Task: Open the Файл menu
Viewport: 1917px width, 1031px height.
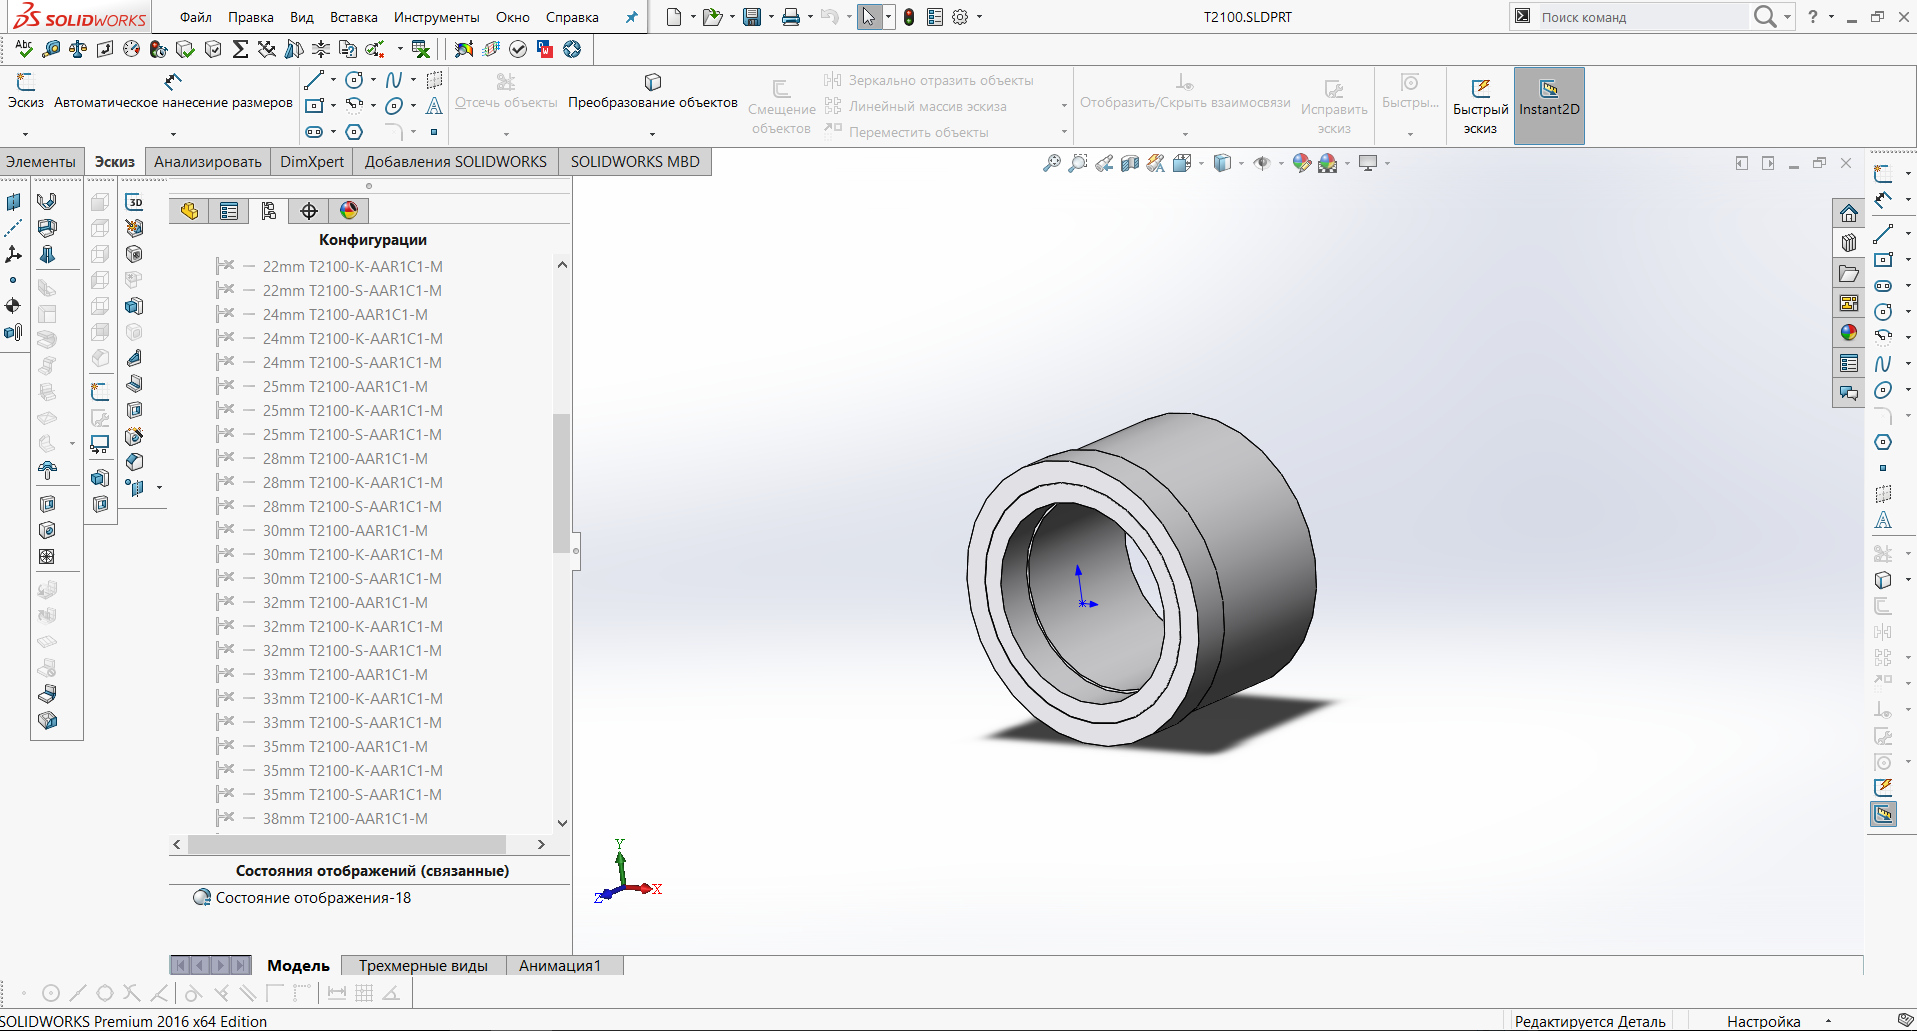Action: (x=196, y=17)
